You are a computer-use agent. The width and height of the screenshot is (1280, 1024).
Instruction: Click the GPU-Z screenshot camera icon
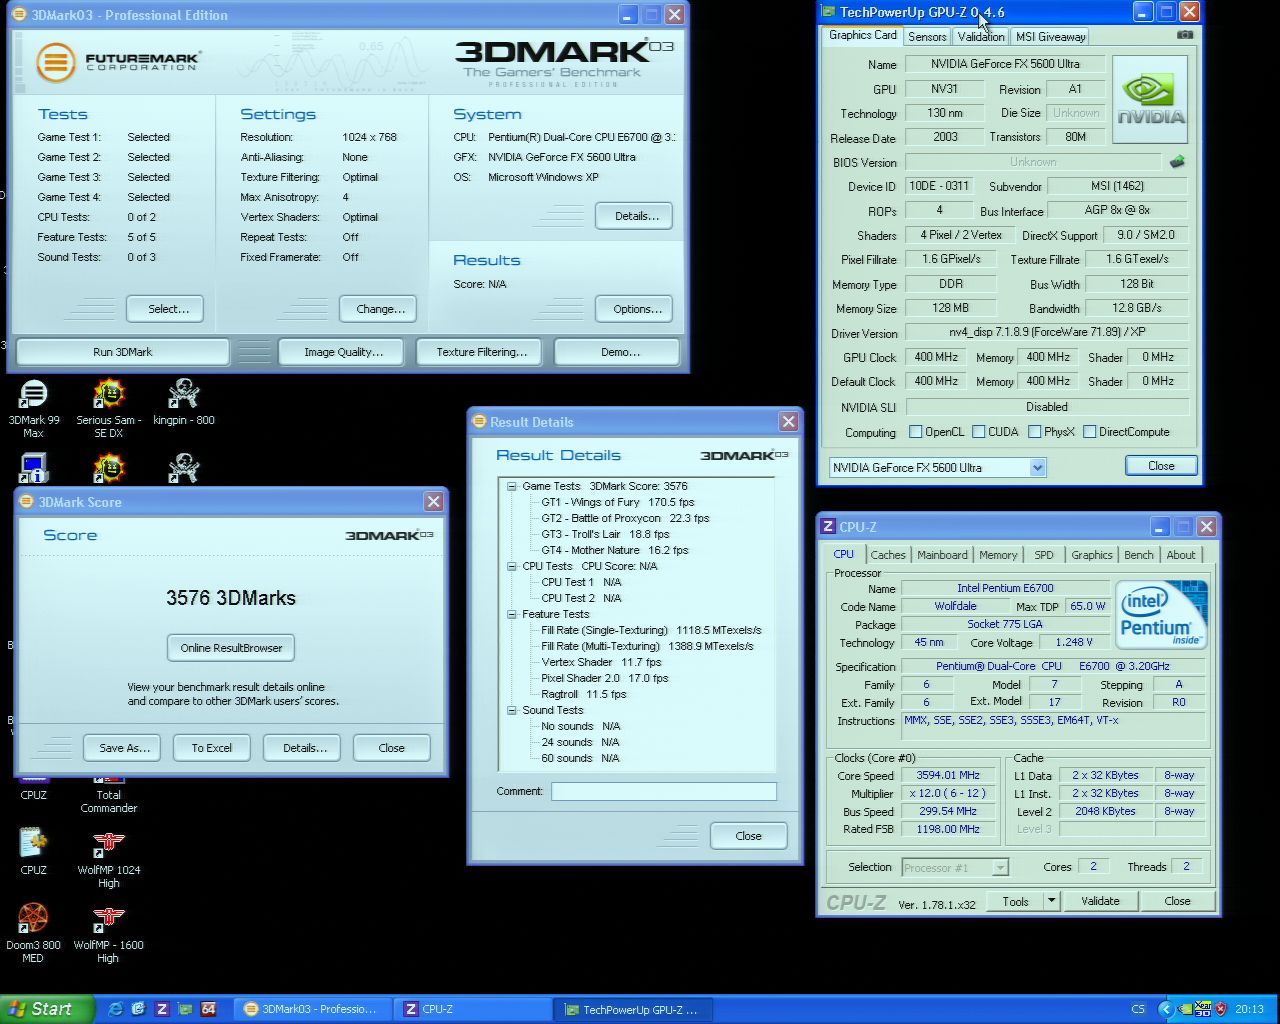tap(1185, 35)
